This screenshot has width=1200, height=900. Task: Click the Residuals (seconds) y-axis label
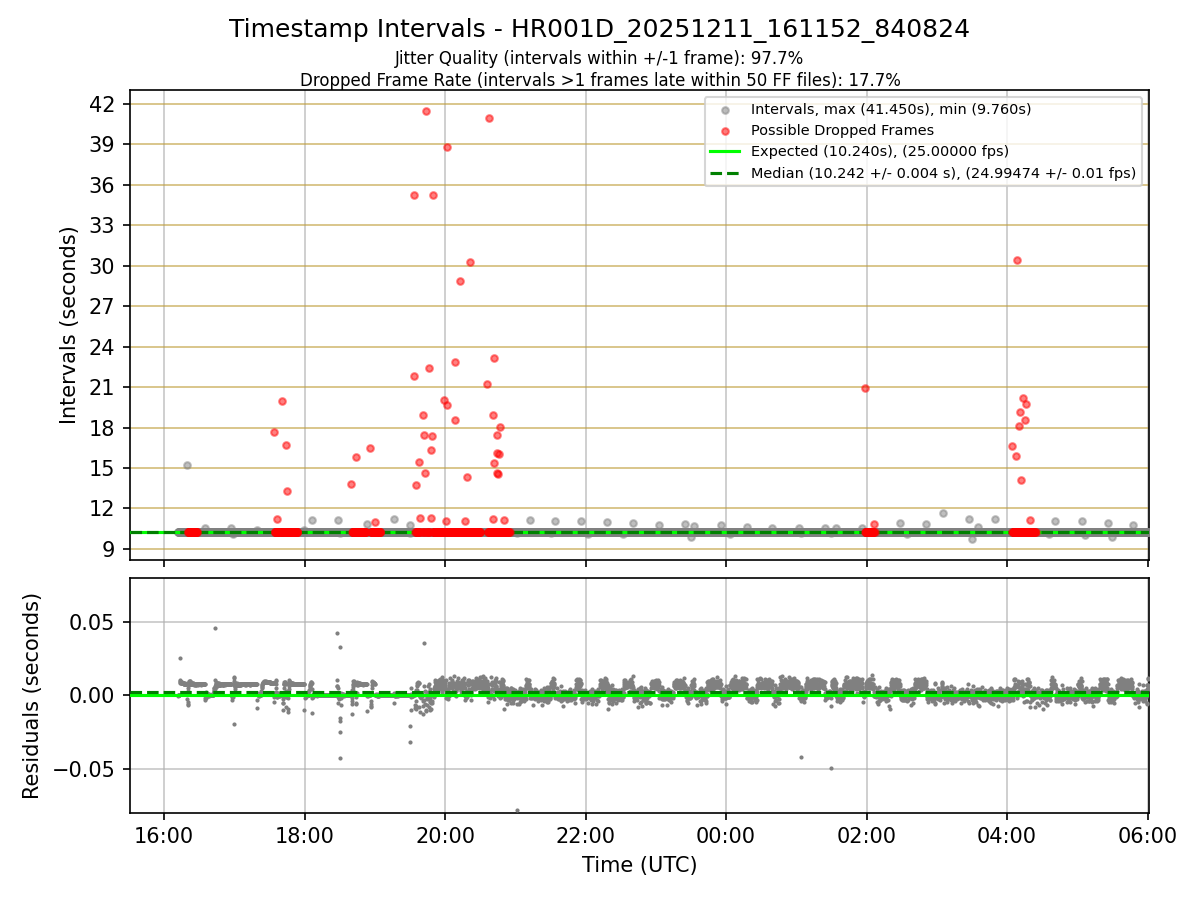point(32,696)
